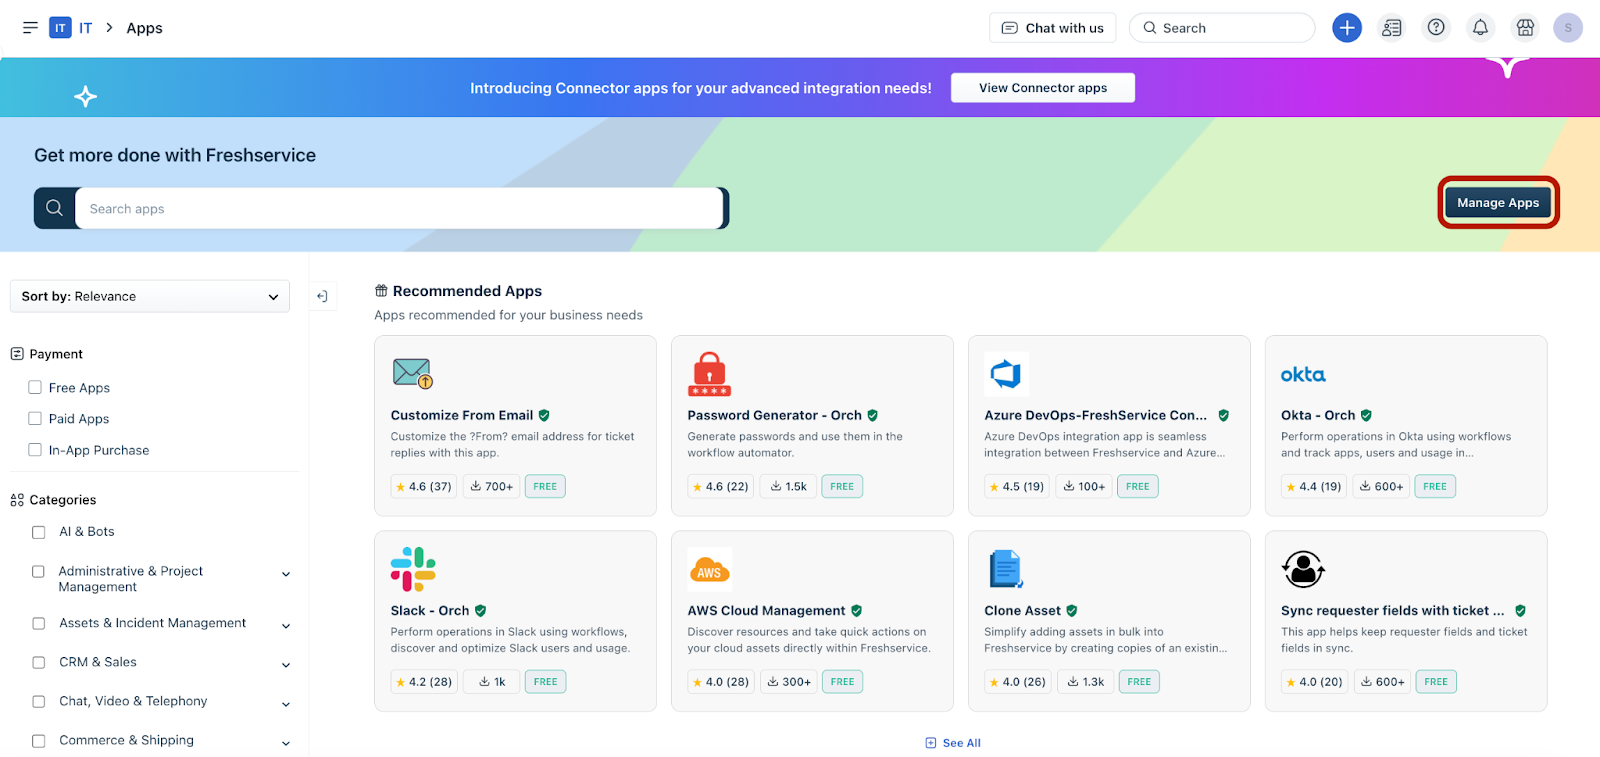The width and height of the screenshot is (1600, 757).
Task: Open the tasks checklist icon in header
Action: (1392, 28)
